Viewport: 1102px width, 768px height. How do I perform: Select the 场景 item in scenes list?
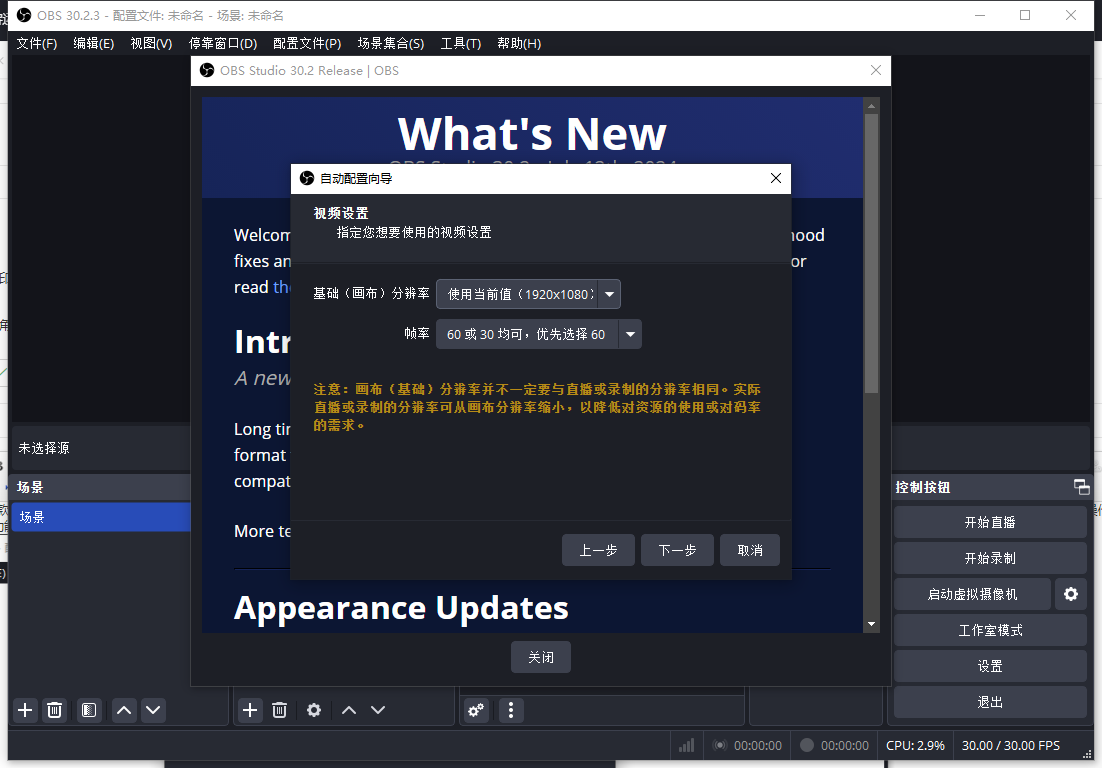[101, 517]
